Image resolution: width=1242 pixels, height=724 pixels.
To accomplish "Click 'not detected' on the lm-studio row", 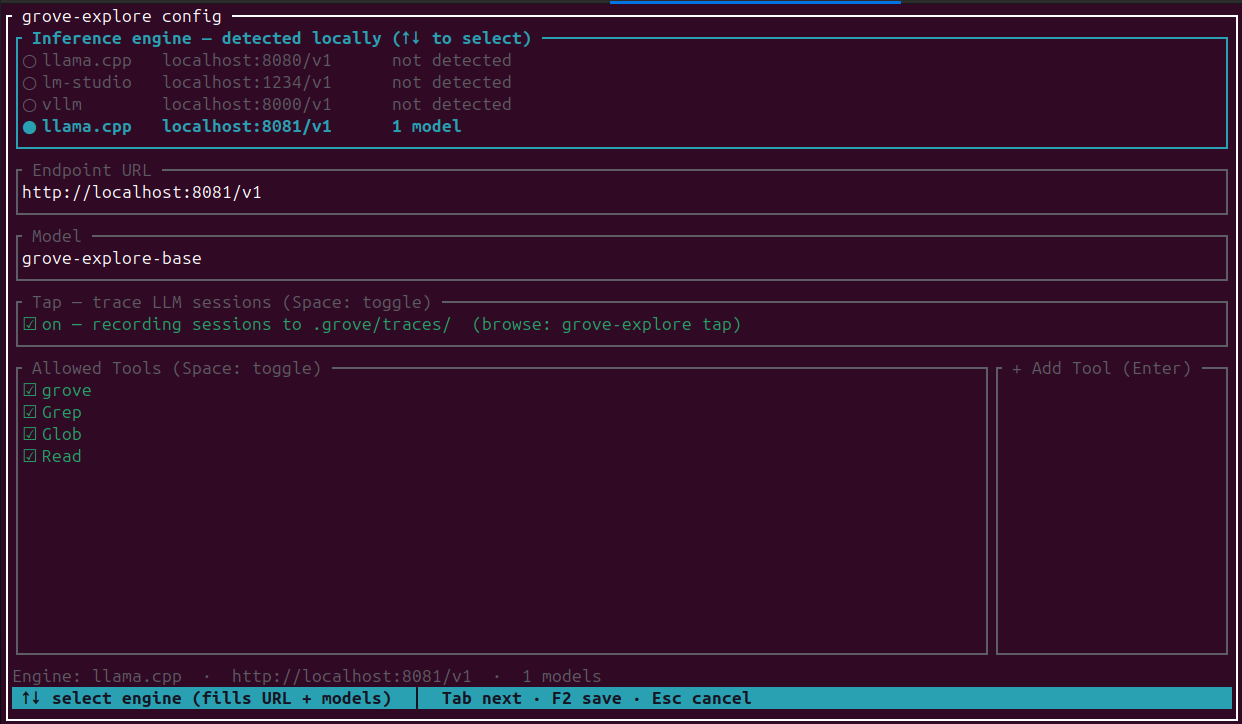I will pos(452,83).
